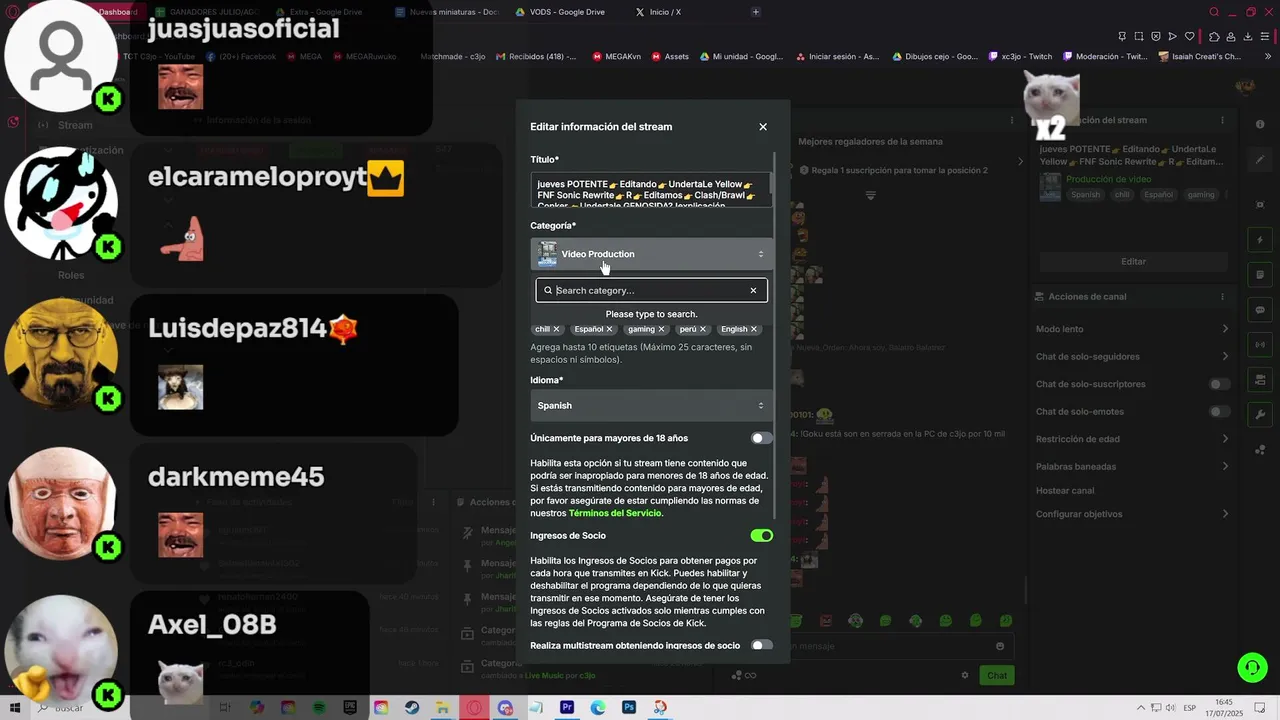Image resolution: width=1280 pixels, height=720 pixels.
Task: Expand Configurar objetivos settings
Action: 1225,514
